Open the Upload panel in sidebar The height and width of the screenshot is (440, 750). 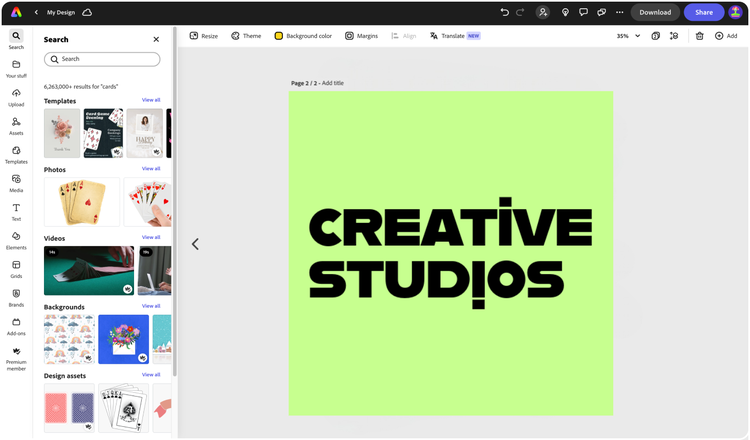click(x=16, y=97)
